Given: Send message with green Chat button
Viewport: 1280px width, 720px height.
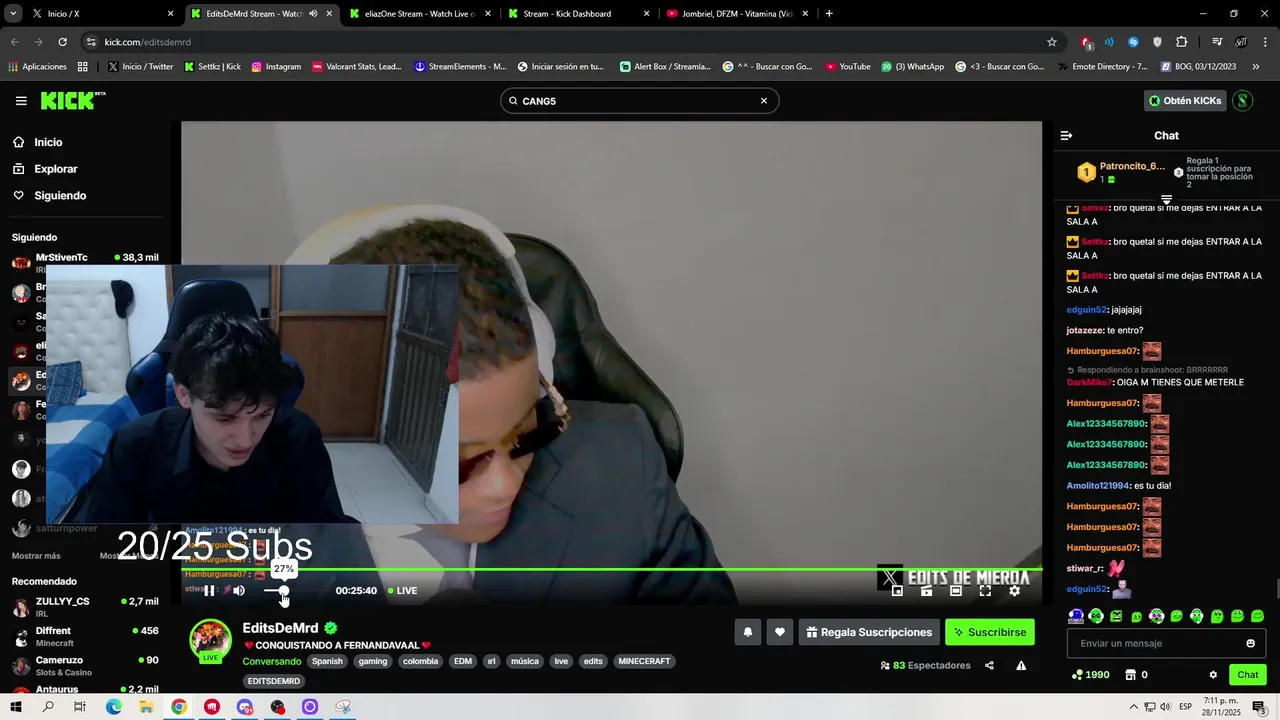Looking at the screenshot, I should click(1247, 675).
